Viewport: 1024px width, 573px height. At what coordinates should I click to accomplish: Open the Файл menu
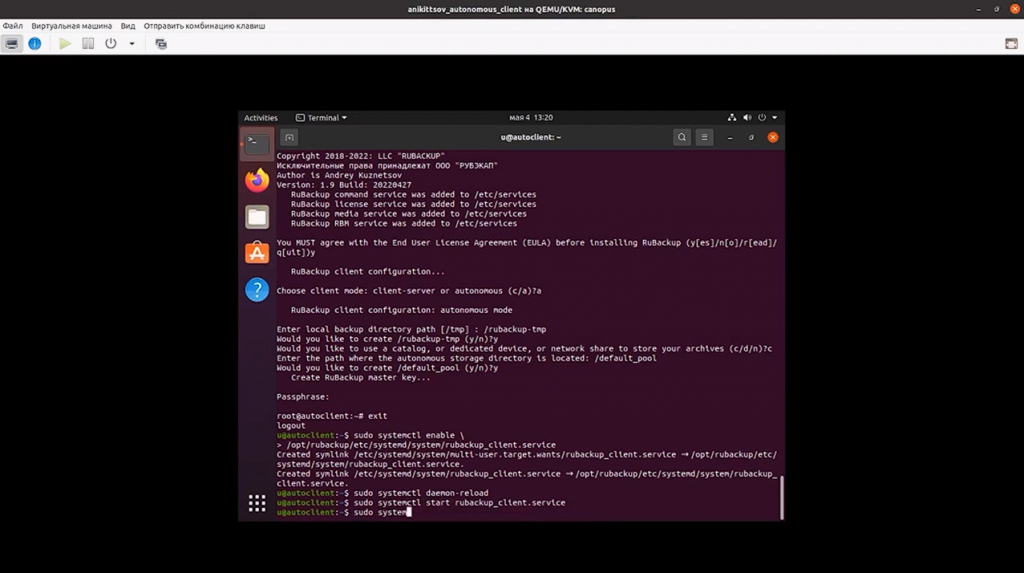12,26
